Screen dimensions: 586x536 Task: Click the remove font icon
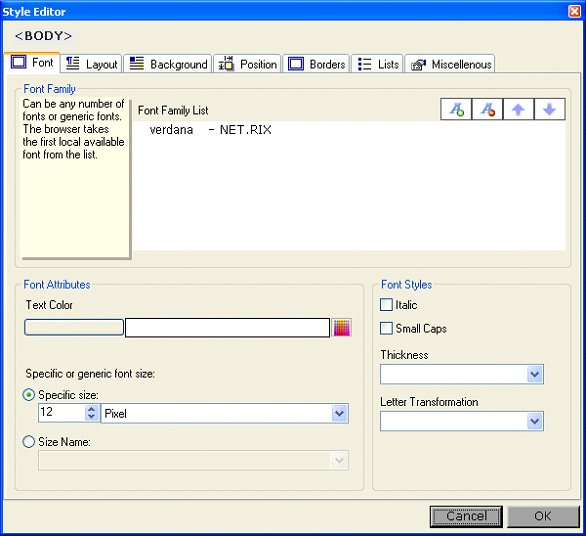[x=487, y=110]
